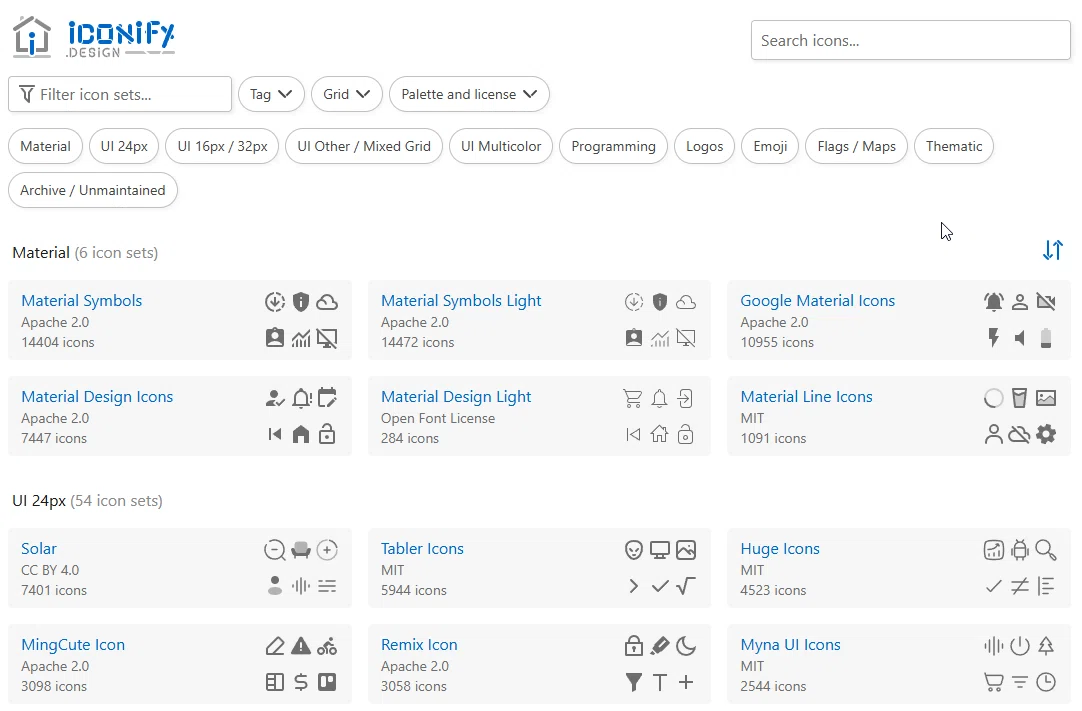This screenshot has height=711, width=1082.
Task: Open the Material Symbols icon set
Action: pos(81,301)
